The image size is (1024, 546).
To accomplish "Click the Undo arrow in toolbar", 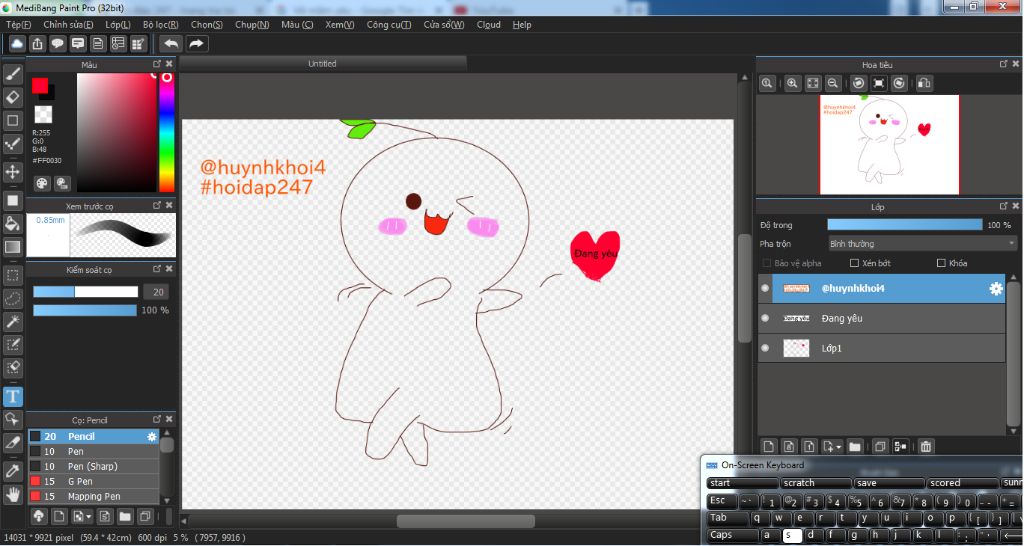I will [x=171, y=44].
